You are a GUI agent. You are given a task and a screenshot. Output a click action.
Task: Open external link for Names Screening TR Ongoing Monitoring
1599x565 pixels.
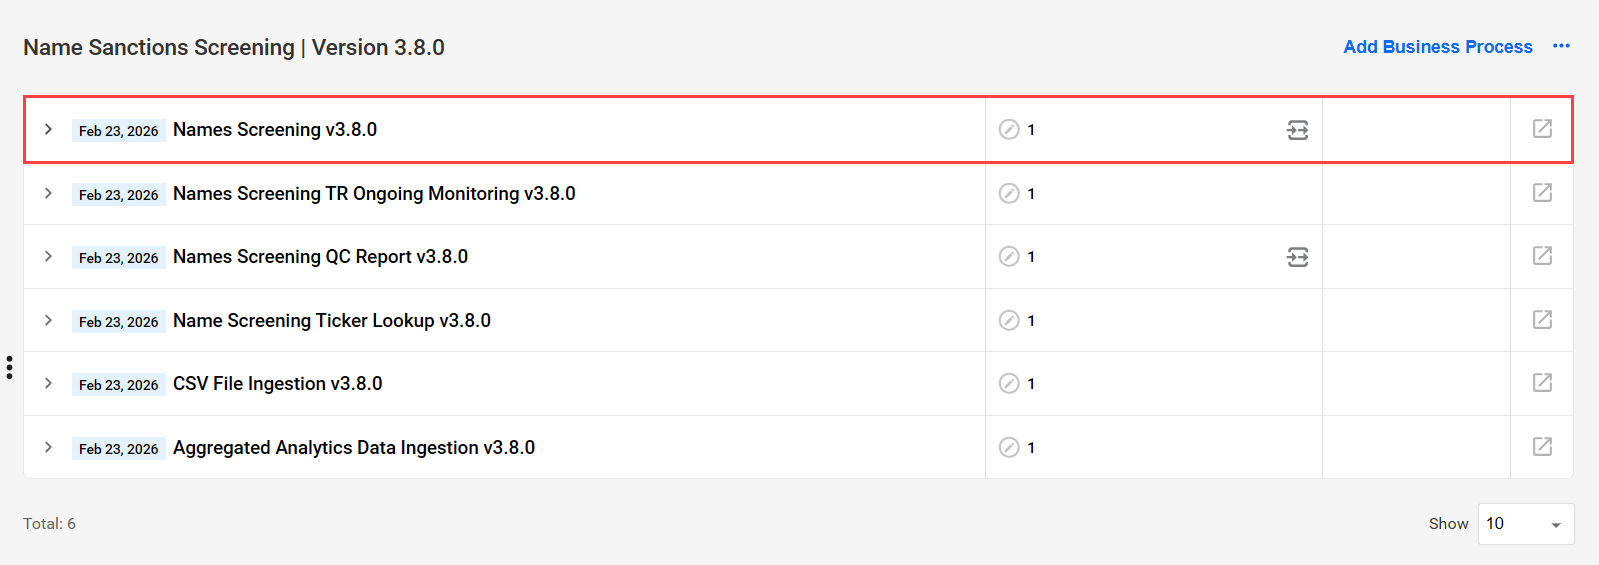(x=1542, y=192)
